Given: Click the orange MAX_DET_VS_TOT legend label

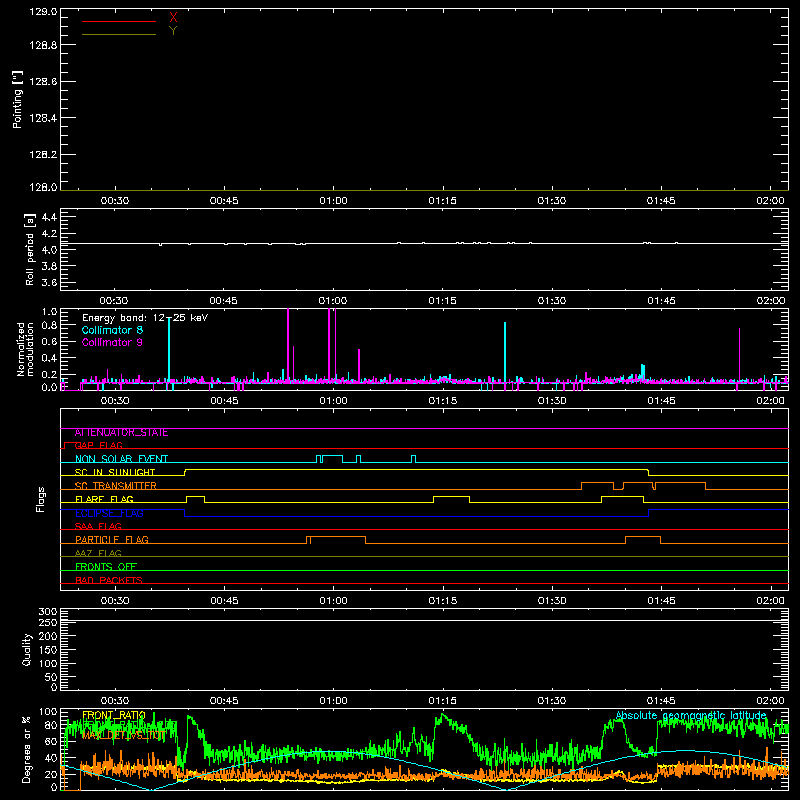Looking at the screenshot, I should 124,735.
